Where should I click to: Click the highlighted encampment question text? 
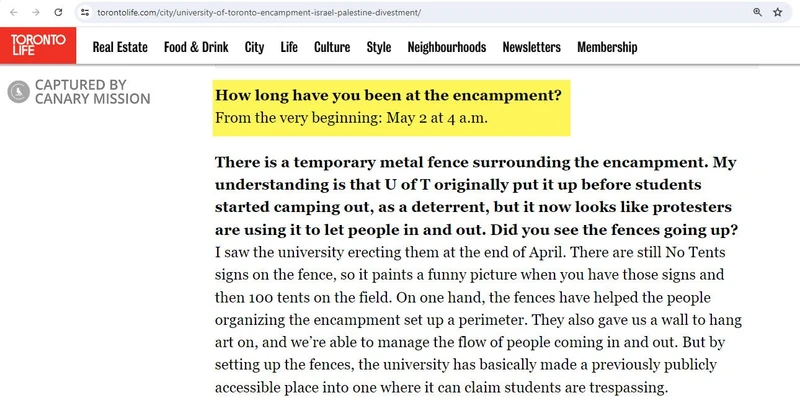(x=388, y=97)
